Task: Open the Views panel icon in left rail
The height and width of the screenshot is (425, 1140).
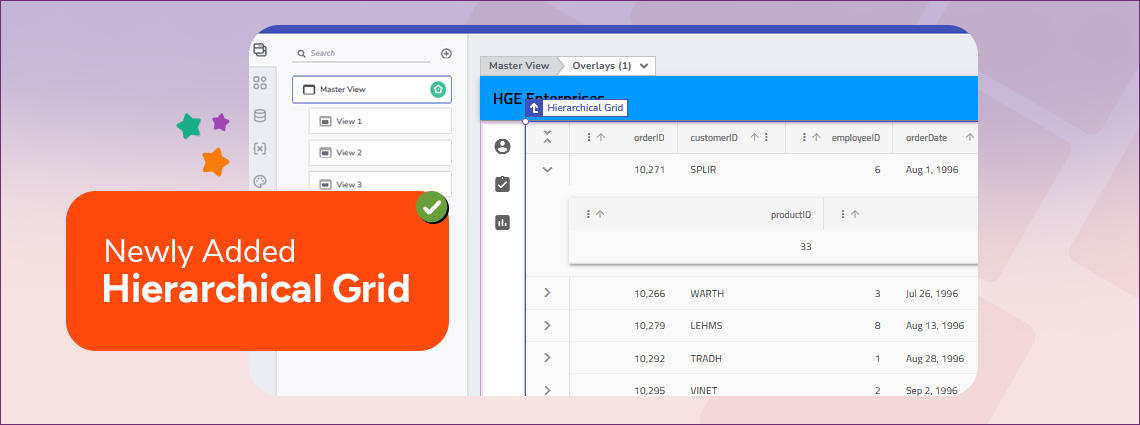Action: point(260,50)
